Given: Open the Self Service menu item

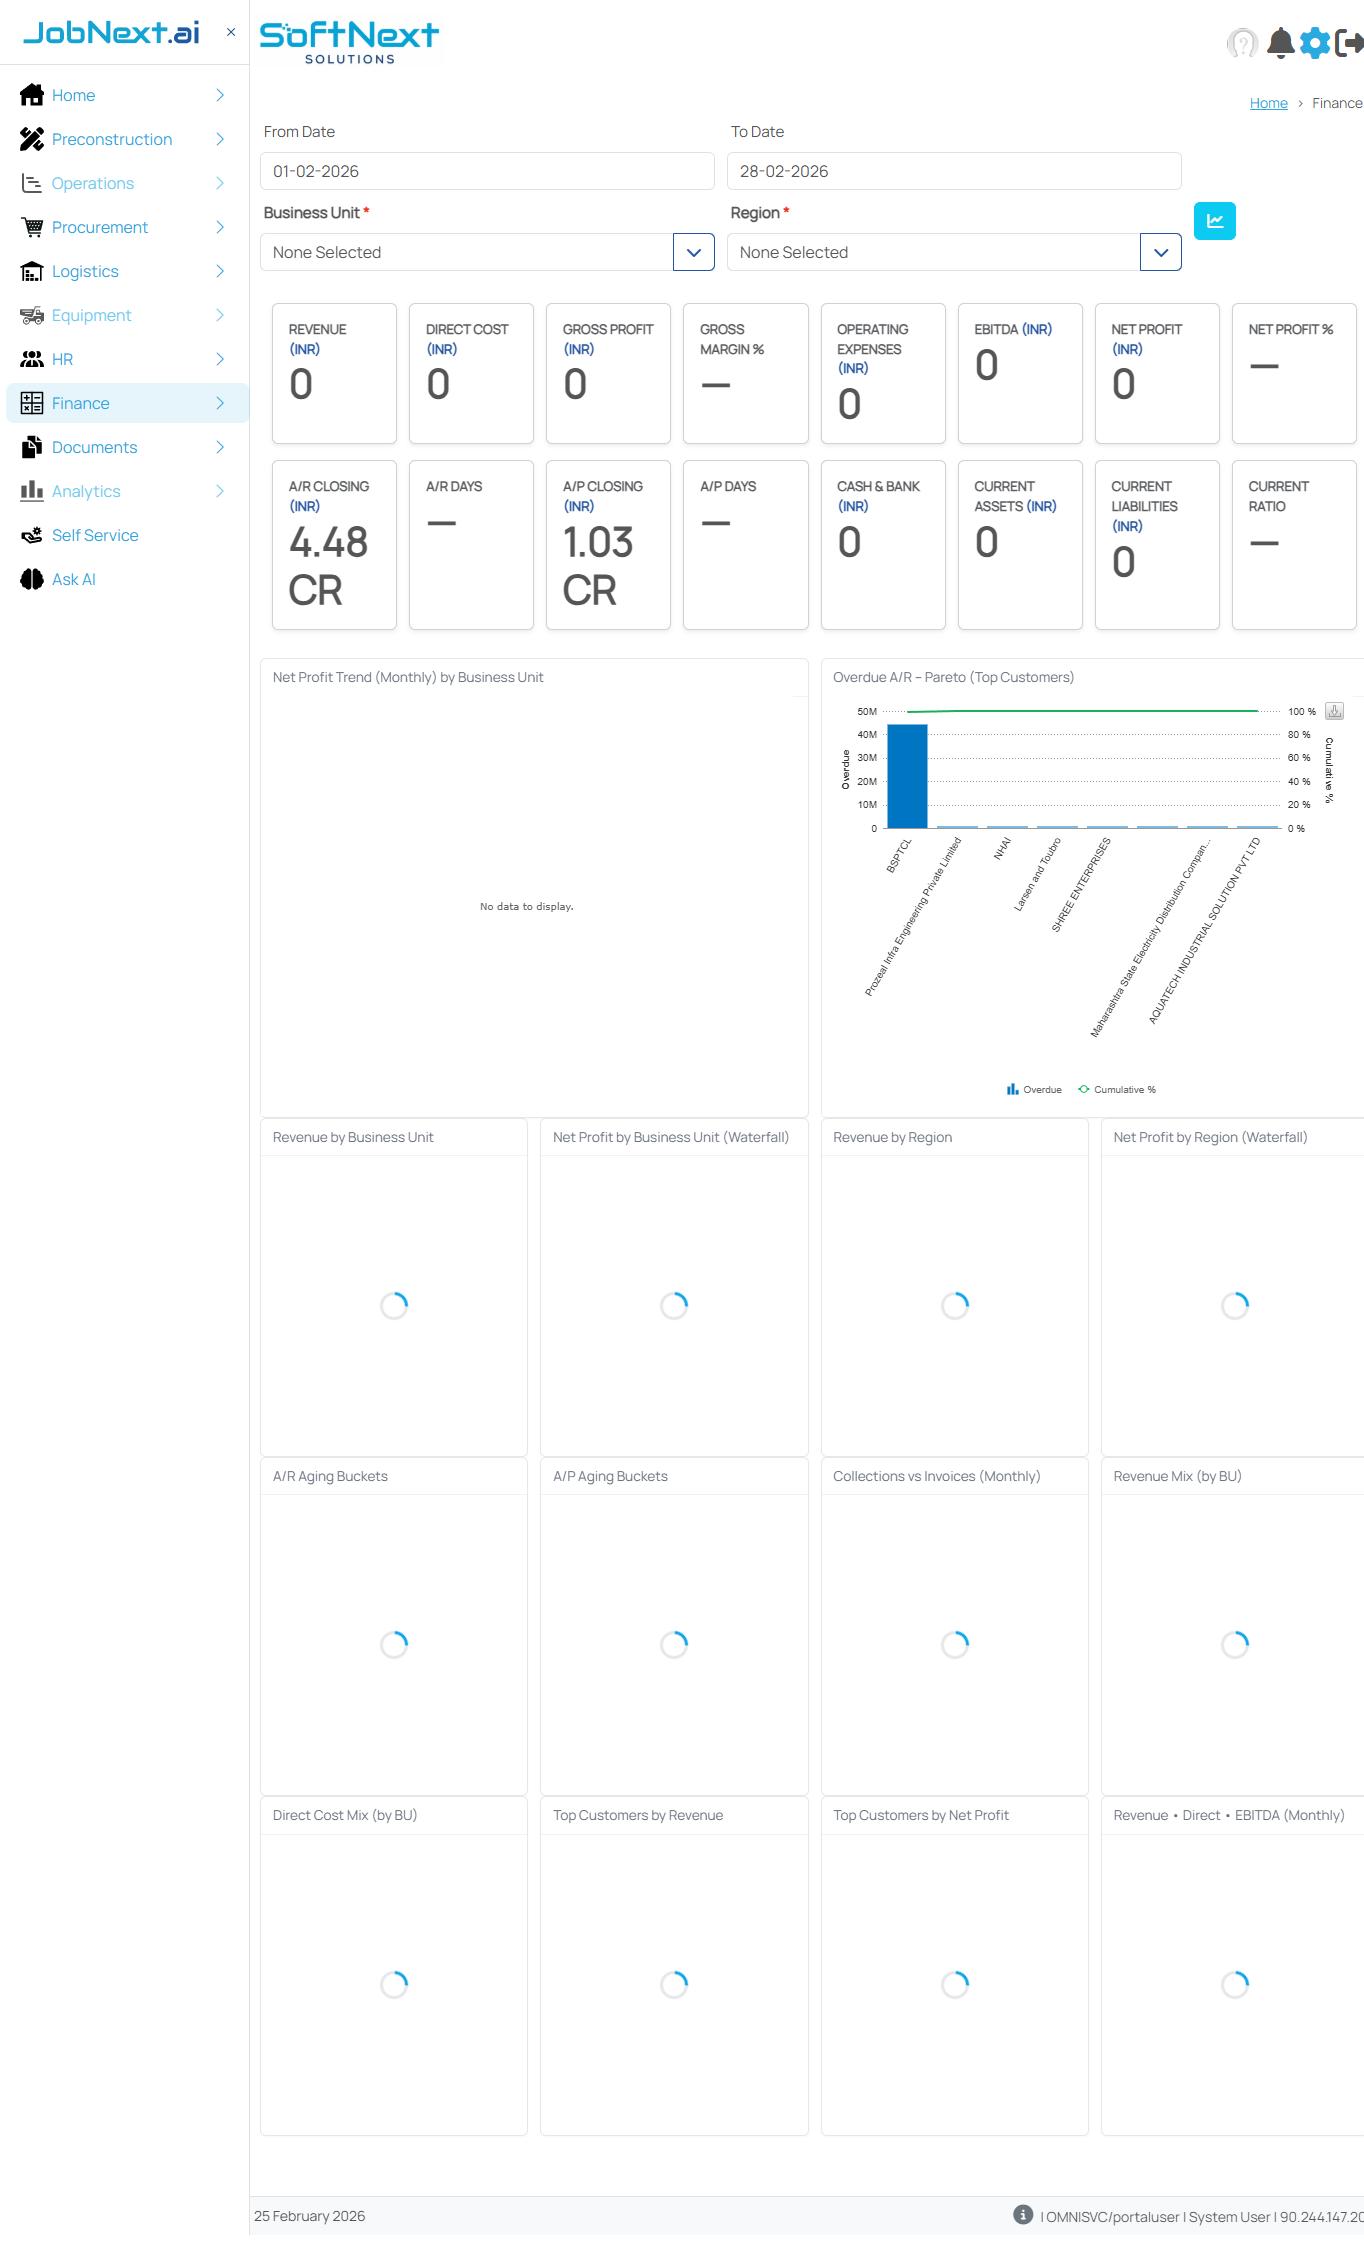Looking at the screenshot, I should pyautogui.click(x=127, y=535).
